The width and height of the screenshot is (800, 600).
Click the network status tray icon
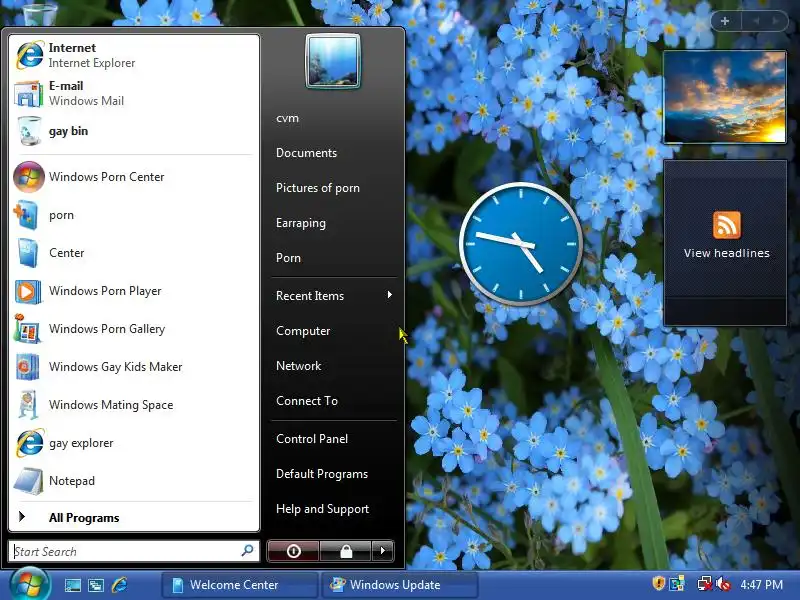(704, 583)
